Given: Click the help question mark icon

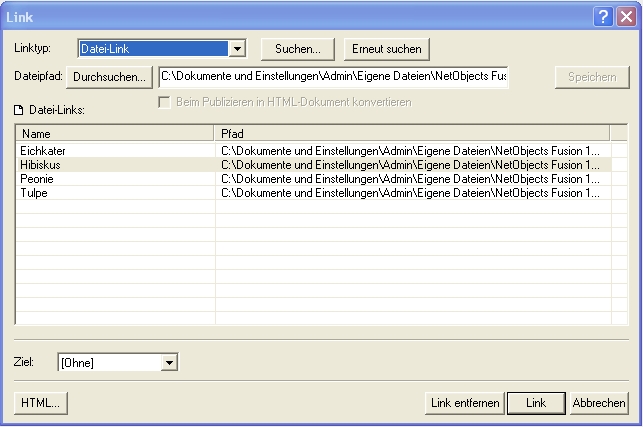Looking at the screenshot, I should tap(604, 16).
